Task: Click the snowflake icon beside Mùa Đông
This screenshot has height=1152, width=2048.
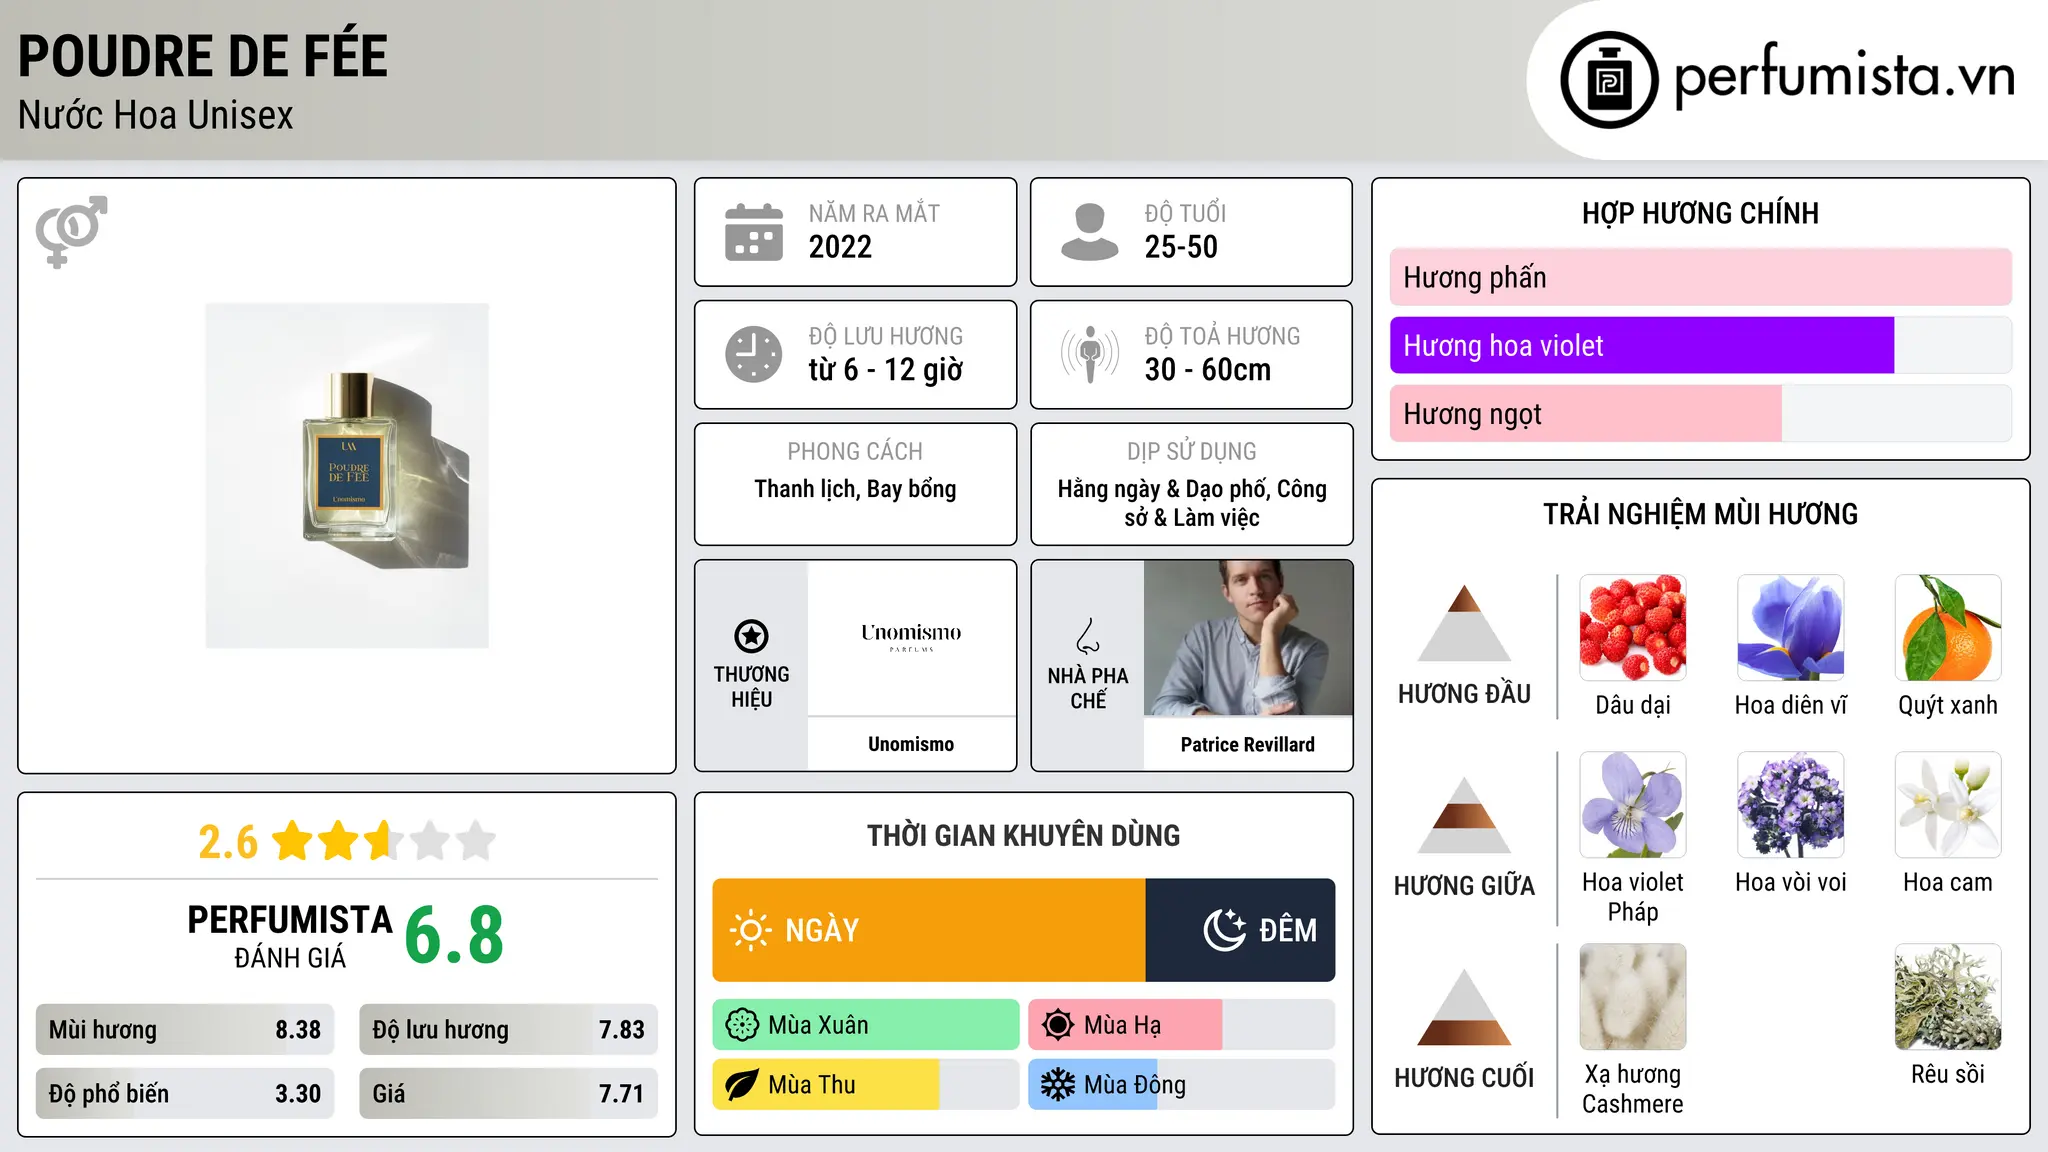Action: (x=1057, y=1085)
